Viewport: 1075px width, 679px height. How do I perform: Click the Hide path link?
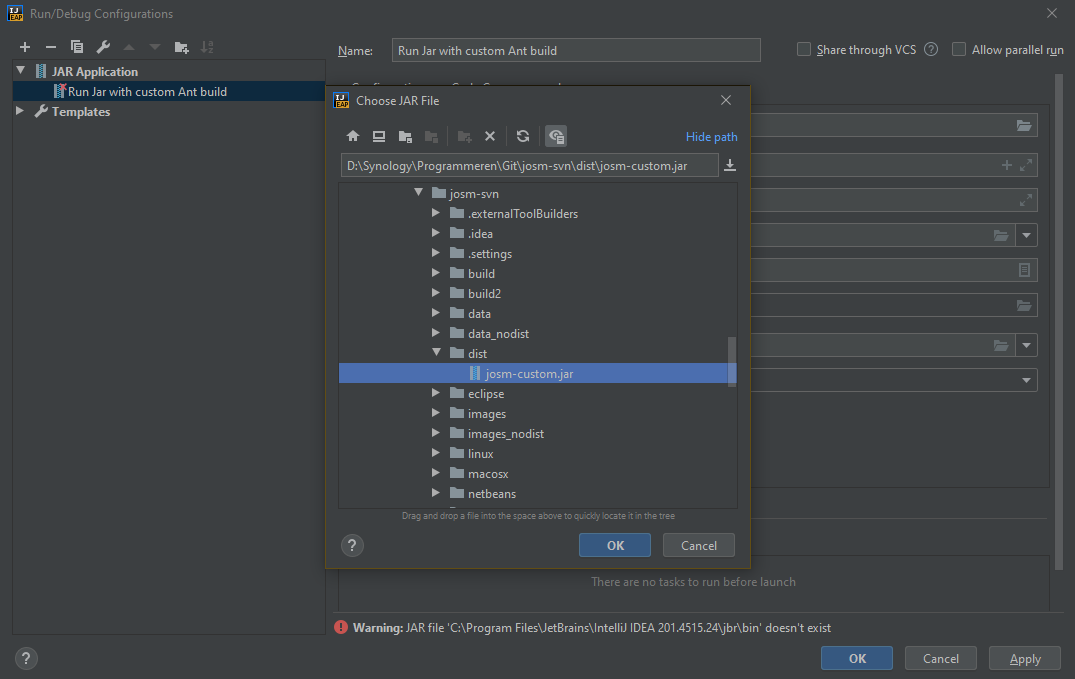[711, 137]
